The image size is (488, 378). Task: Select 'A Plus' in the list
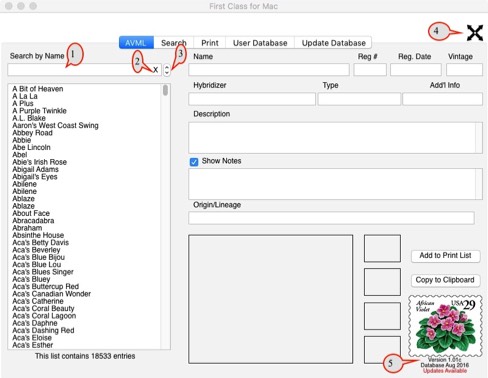(x=23, y=104)
